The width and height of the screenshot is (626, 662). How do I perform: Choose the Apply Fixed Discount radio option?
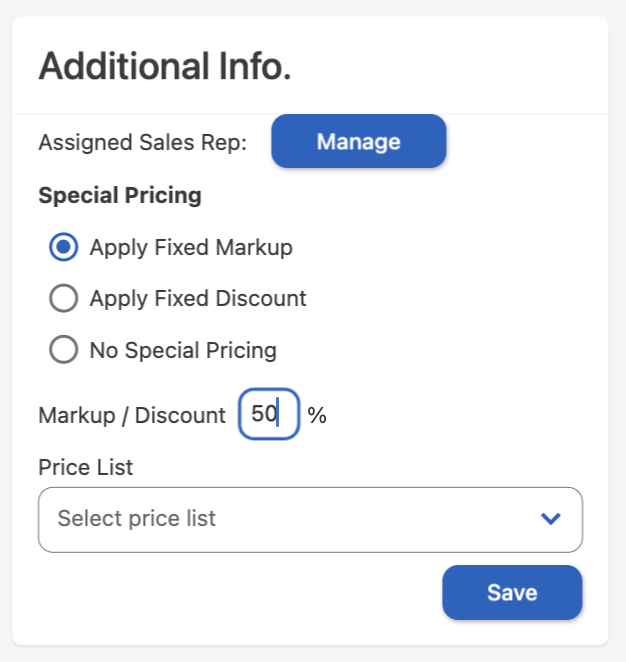tap(64, 298)
